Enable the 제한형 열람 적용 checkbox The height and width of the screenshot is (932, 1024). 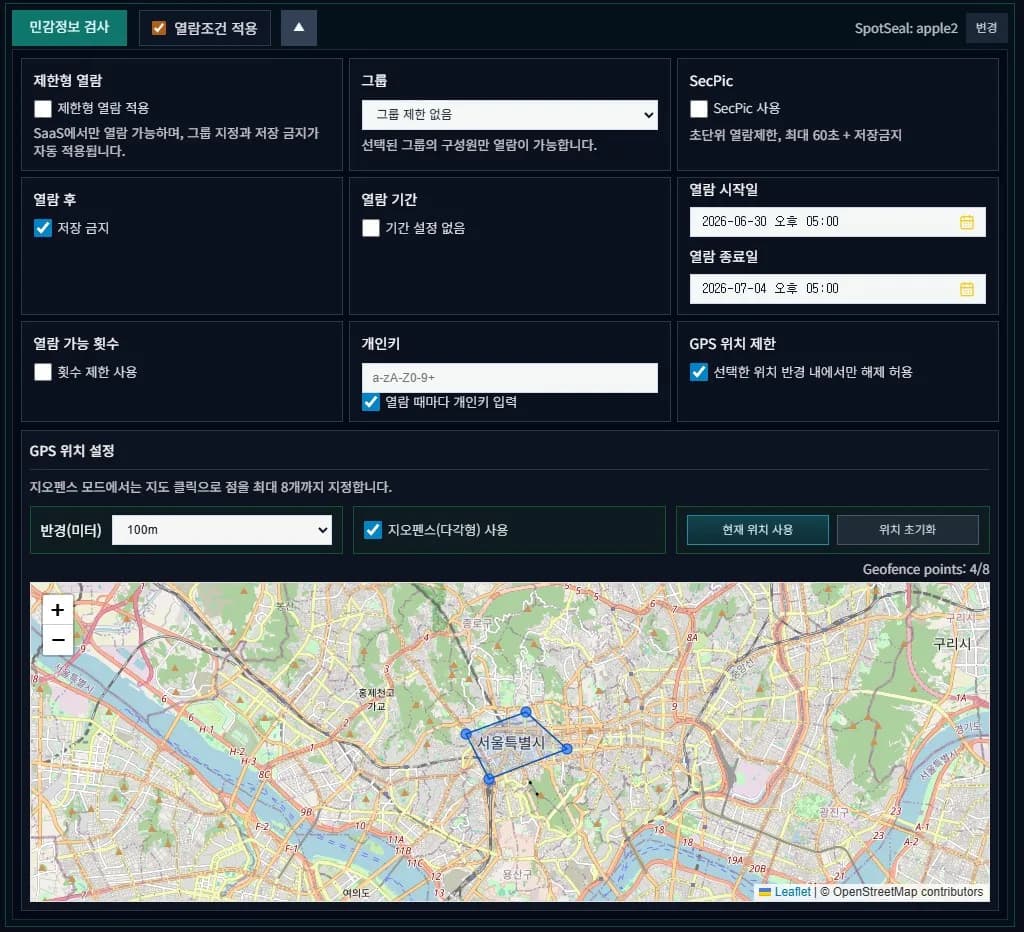tap(42, 108)
